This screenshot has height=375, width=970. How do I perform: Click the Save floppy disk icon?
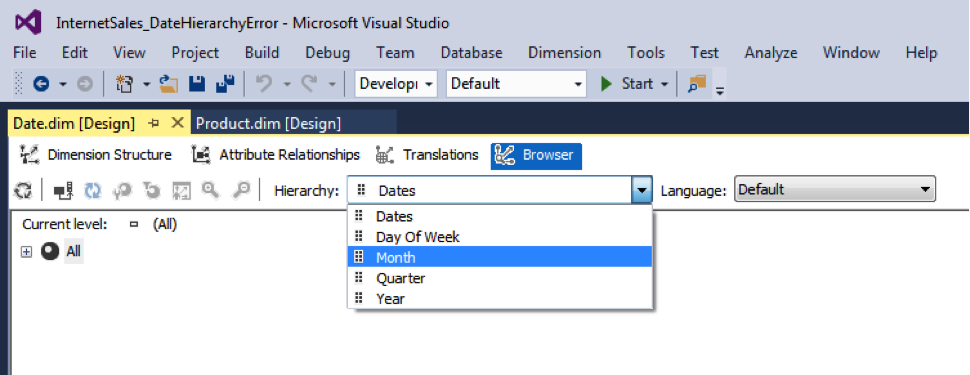(x=197, y=84)
